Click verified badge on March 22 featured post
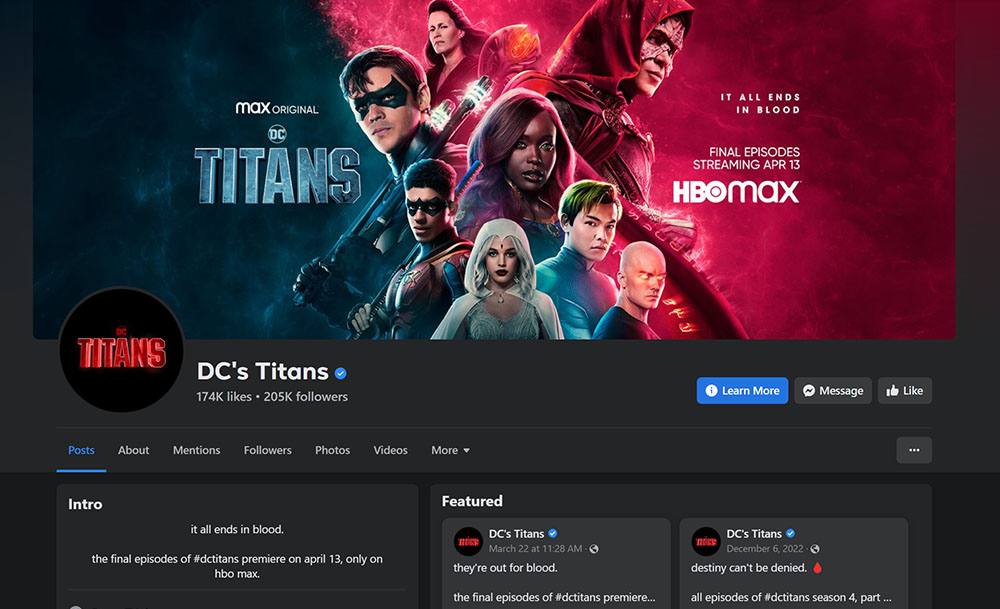 [x=553, y=534]
